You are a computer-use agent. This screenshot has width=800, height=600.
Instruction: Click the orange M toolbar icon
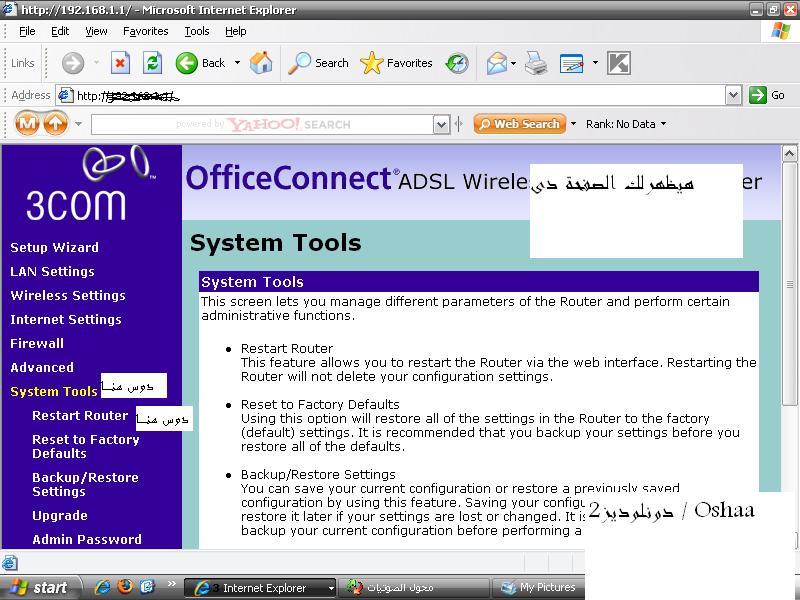tap(27, 123)
